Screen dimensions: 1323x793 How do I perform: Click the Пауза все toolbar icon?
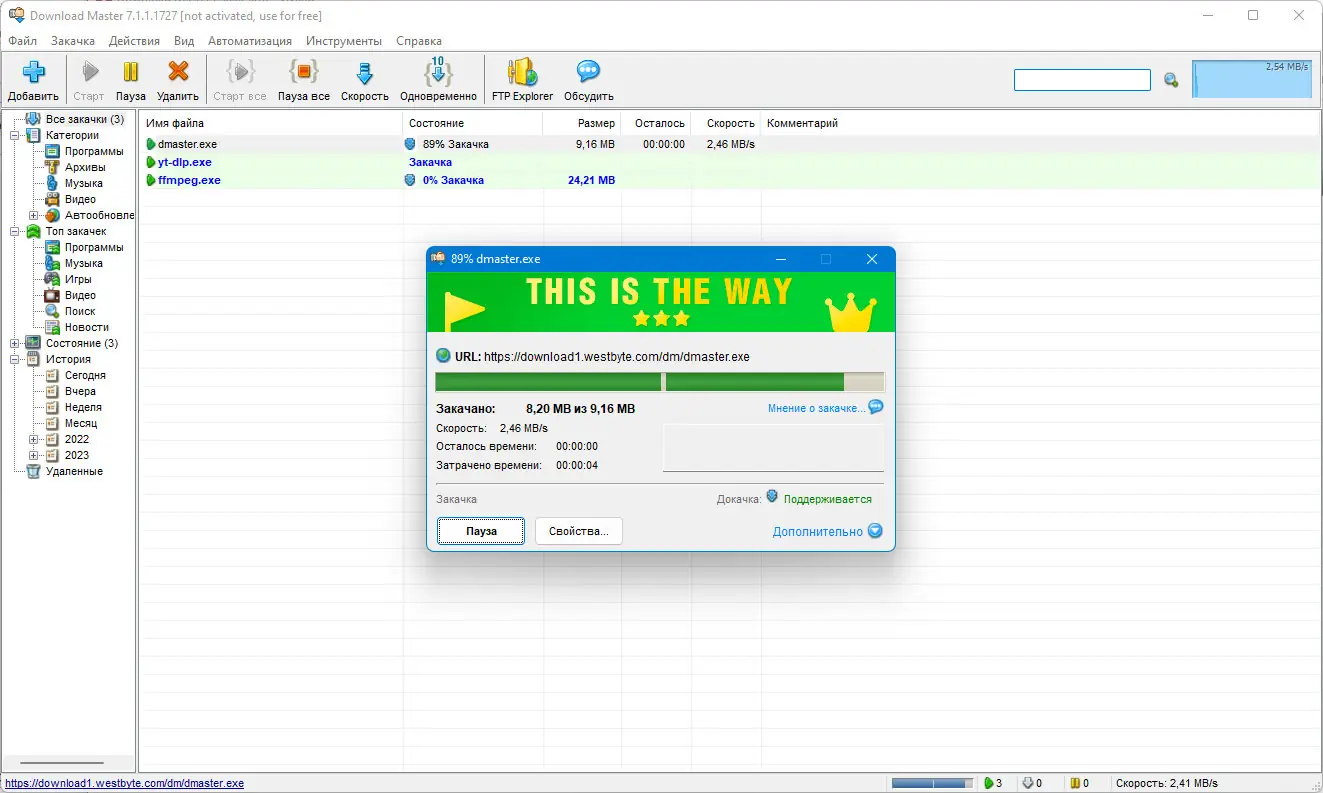[x=304, y=72]
